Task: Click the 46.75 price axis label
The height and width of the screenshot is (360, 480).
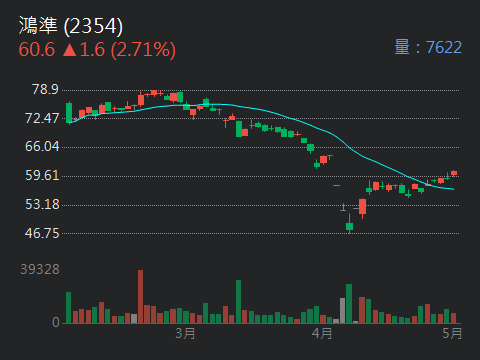Action: (42, 233)
